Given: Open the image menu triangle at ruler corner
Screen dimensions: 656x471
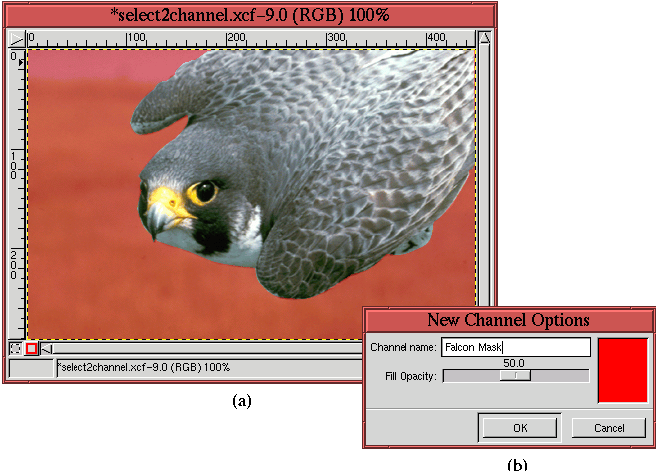Looking at the screenshot, I should pos(16,39).
